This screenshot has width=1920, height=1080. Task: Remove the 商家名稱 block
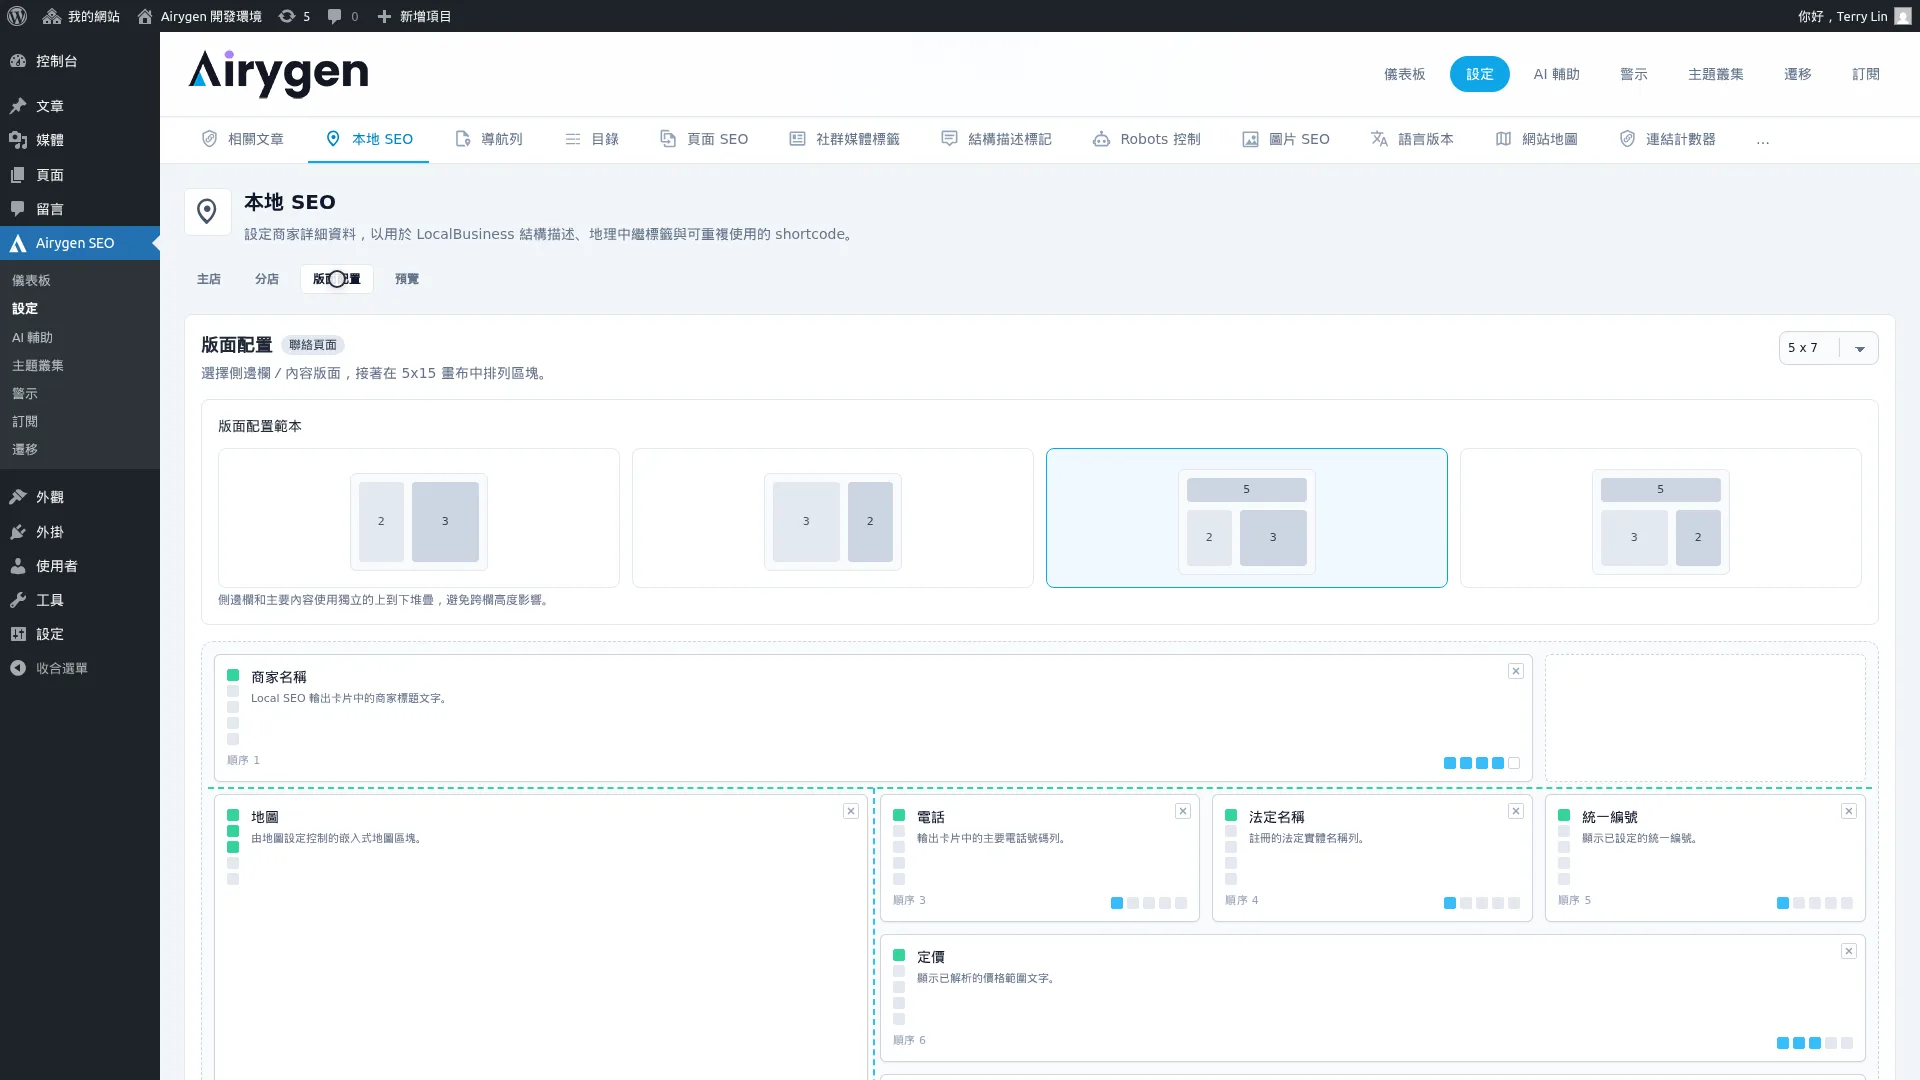pos(1516,671)
